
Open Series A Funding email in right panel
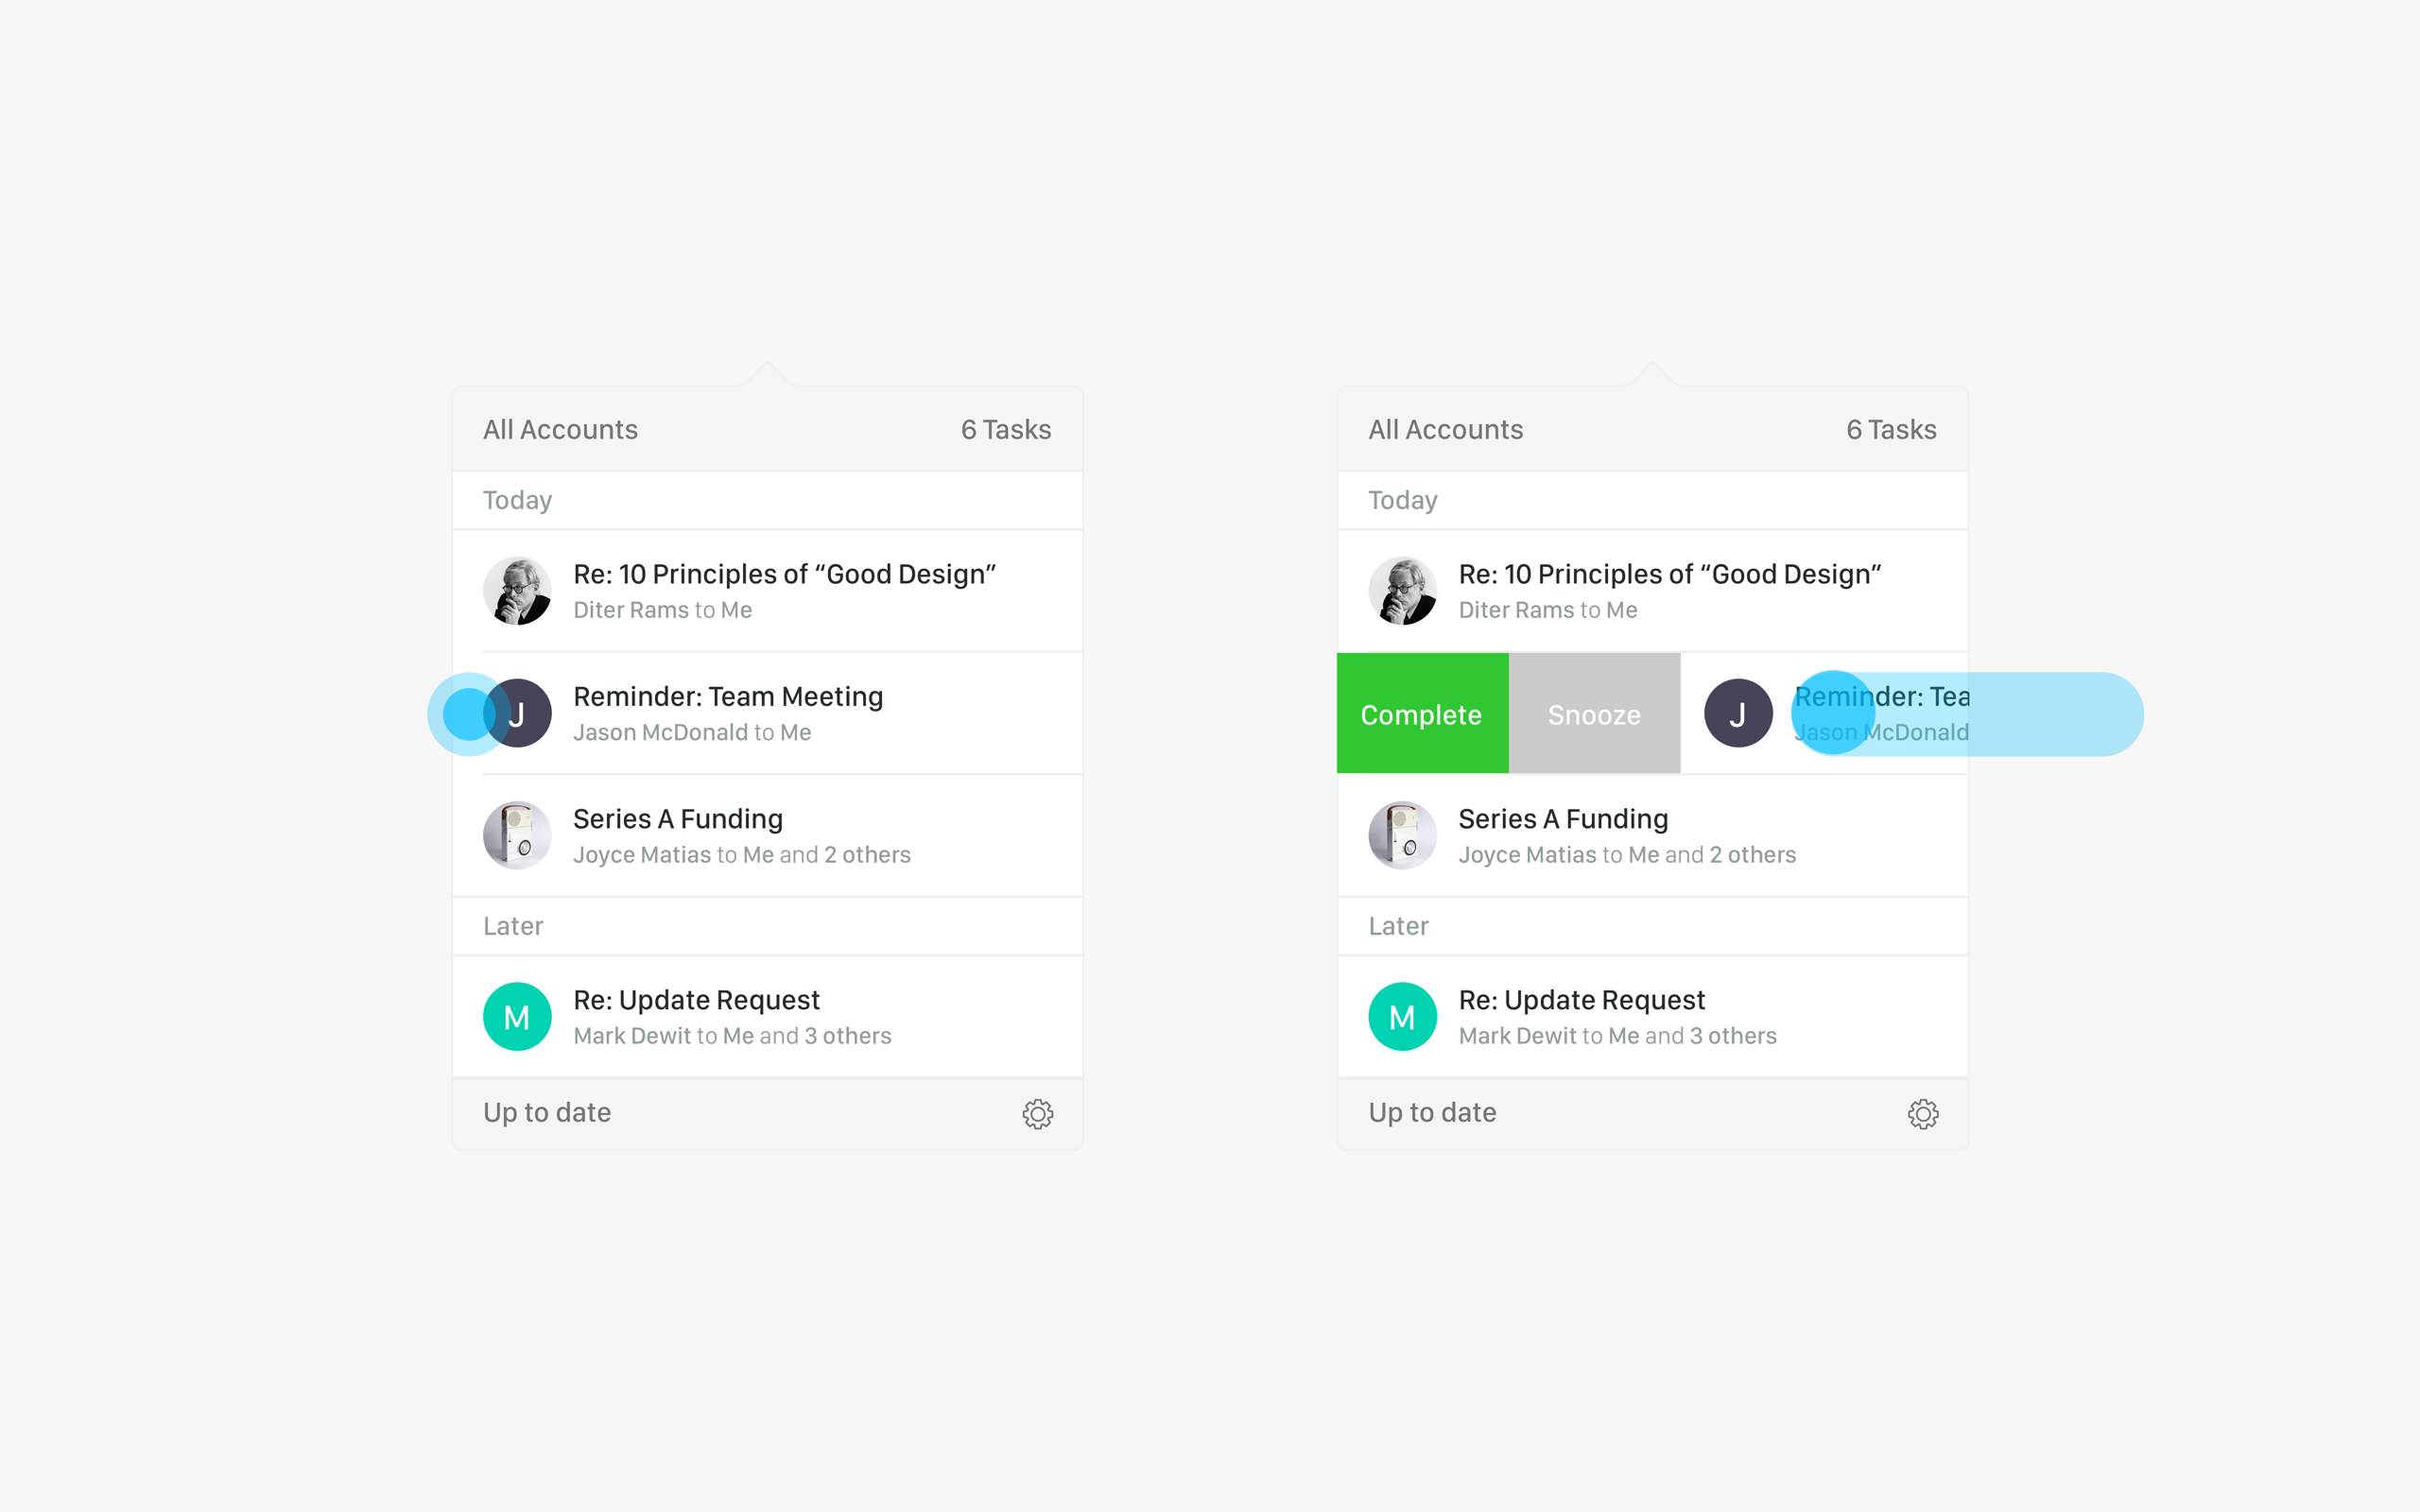1652,835
